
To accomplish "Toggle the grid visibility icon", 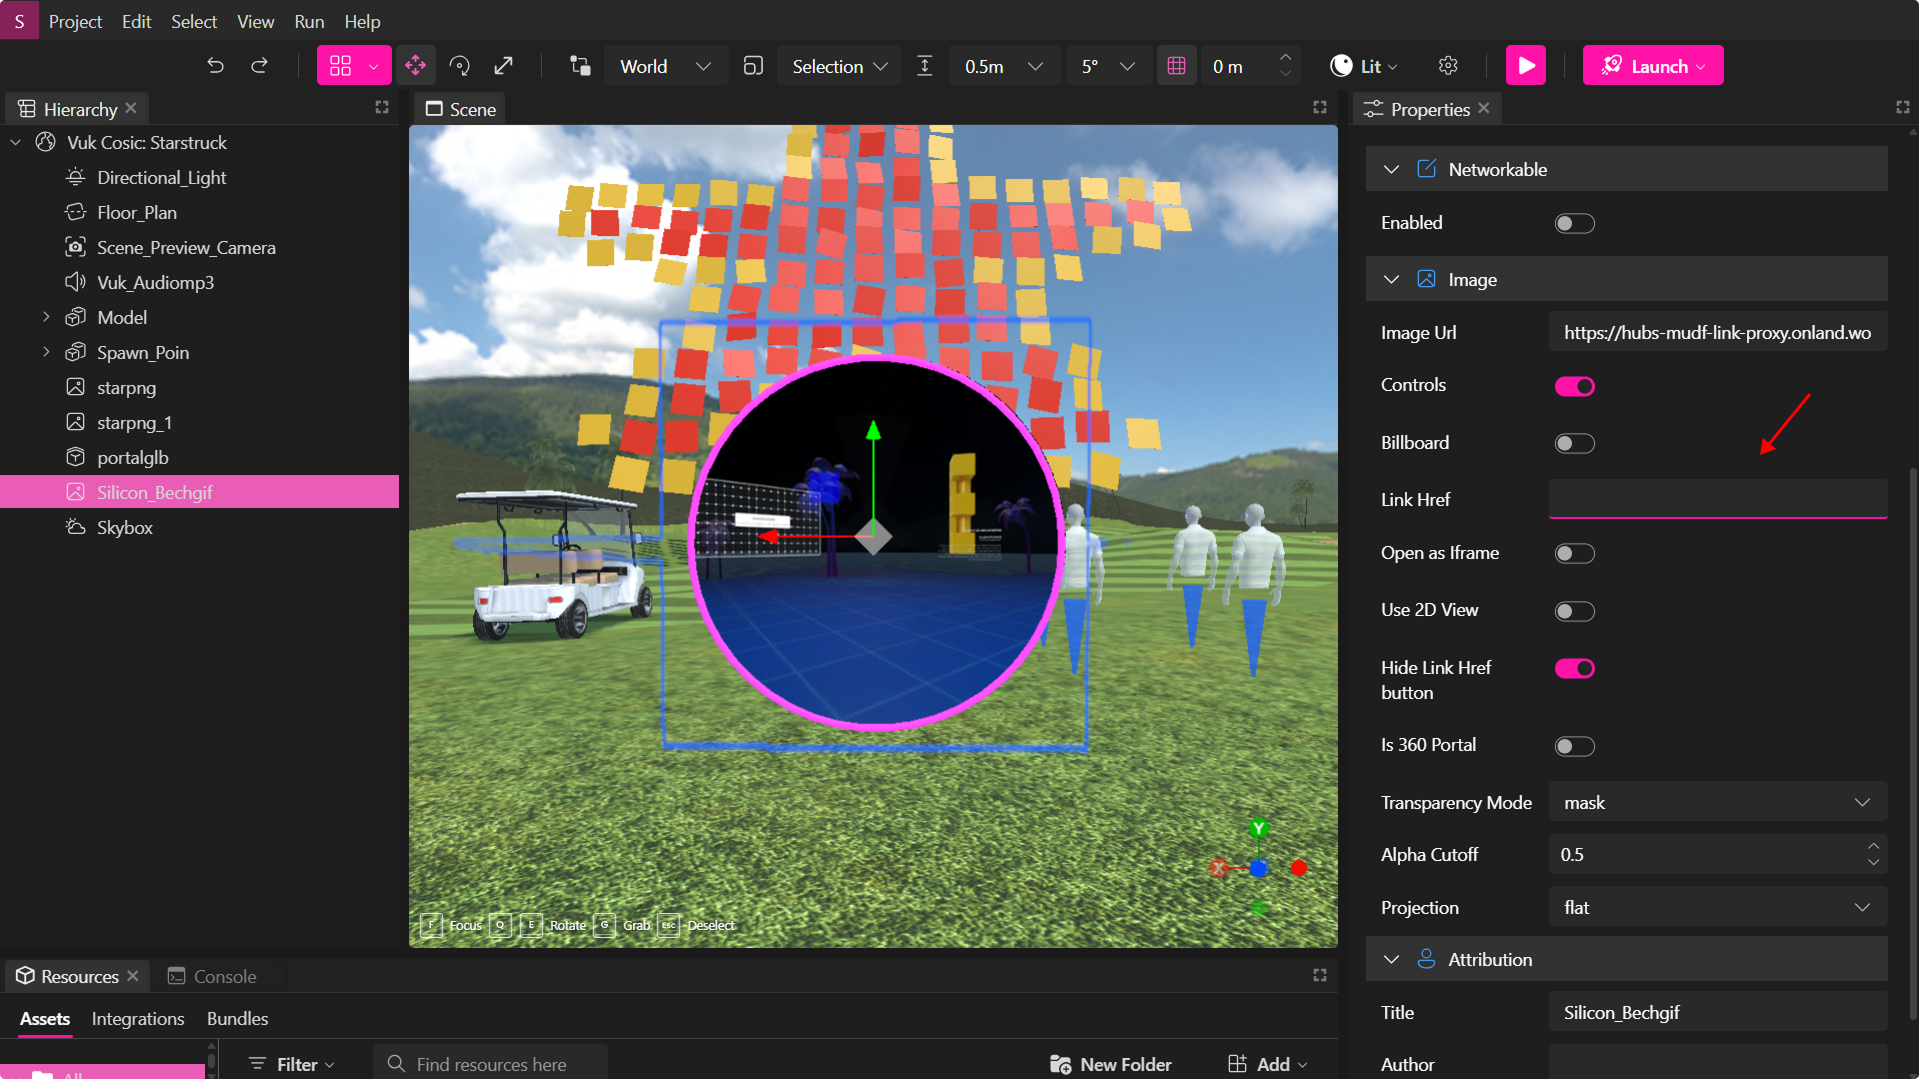I will 1176,66.
